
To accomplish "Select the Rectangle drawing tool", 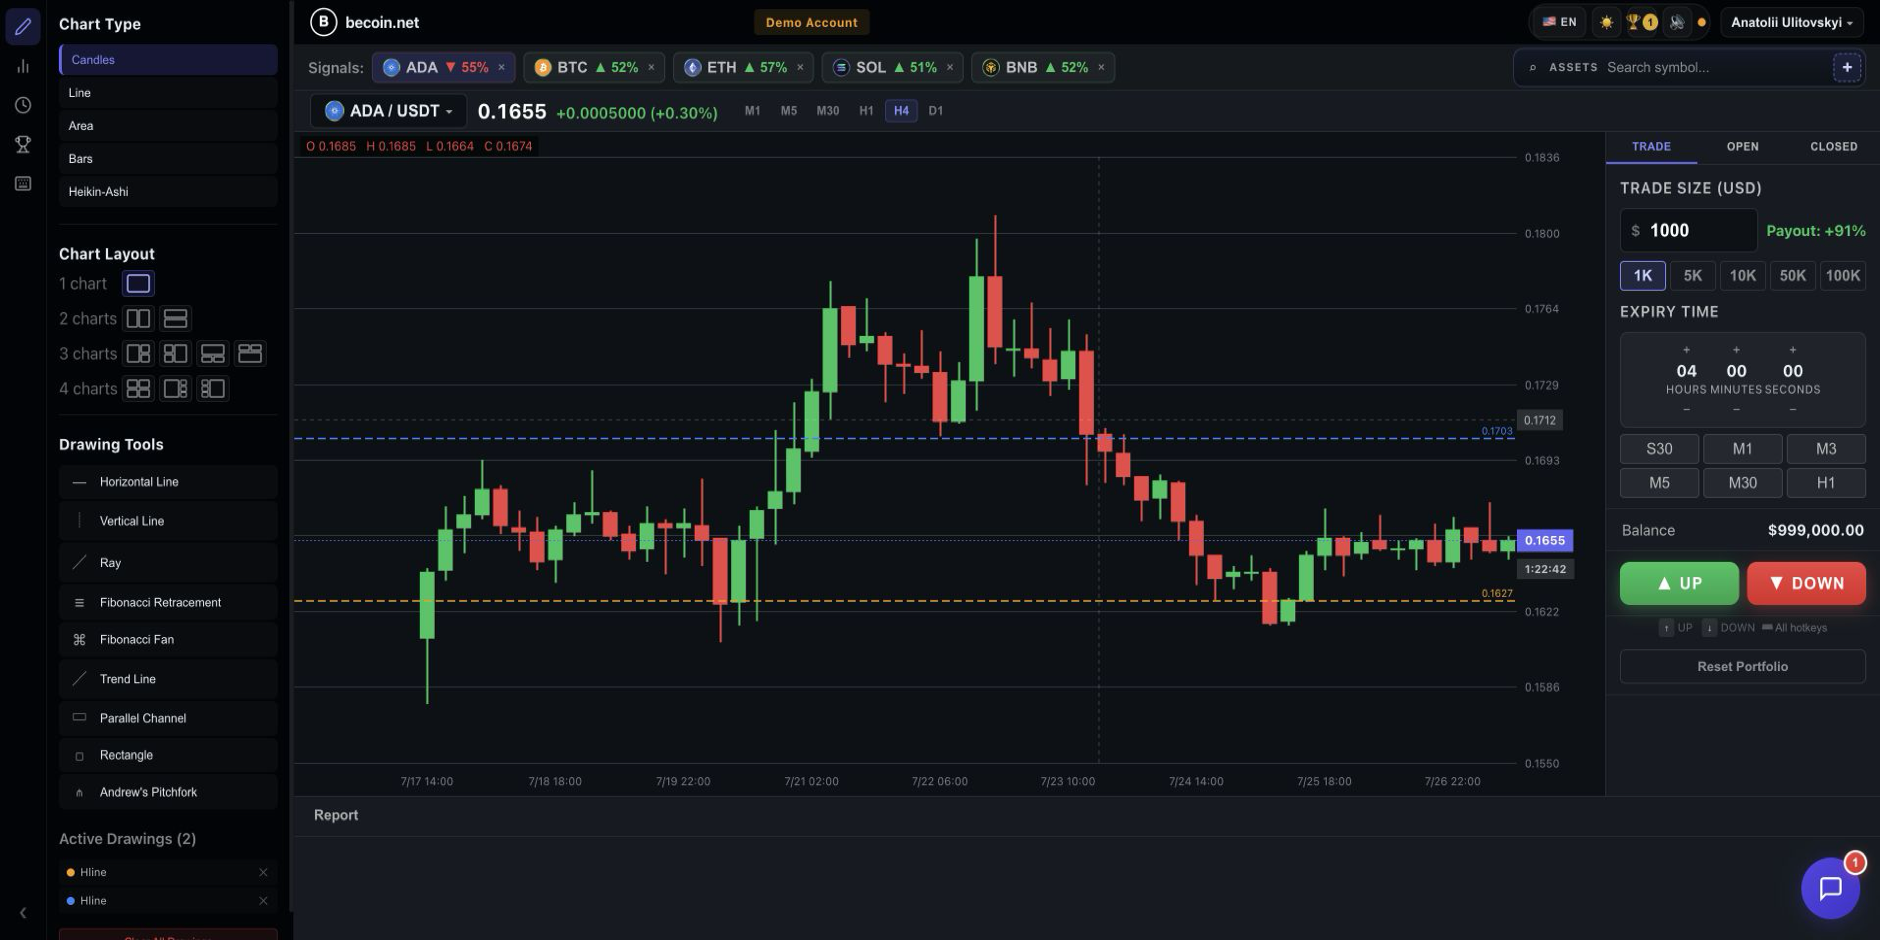I will pyautogui.click(x=168, y=756).
